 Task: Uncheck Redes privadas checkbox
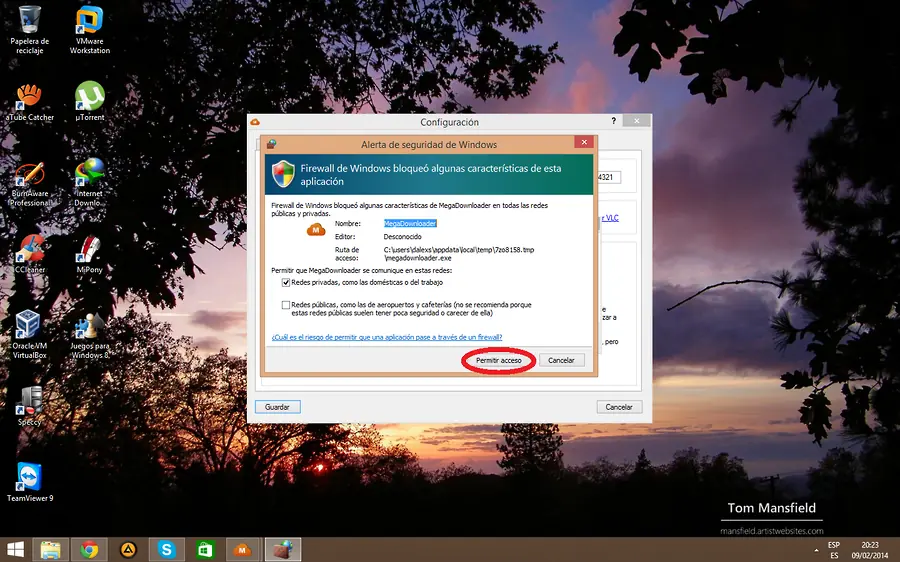[x=285, y=282]
